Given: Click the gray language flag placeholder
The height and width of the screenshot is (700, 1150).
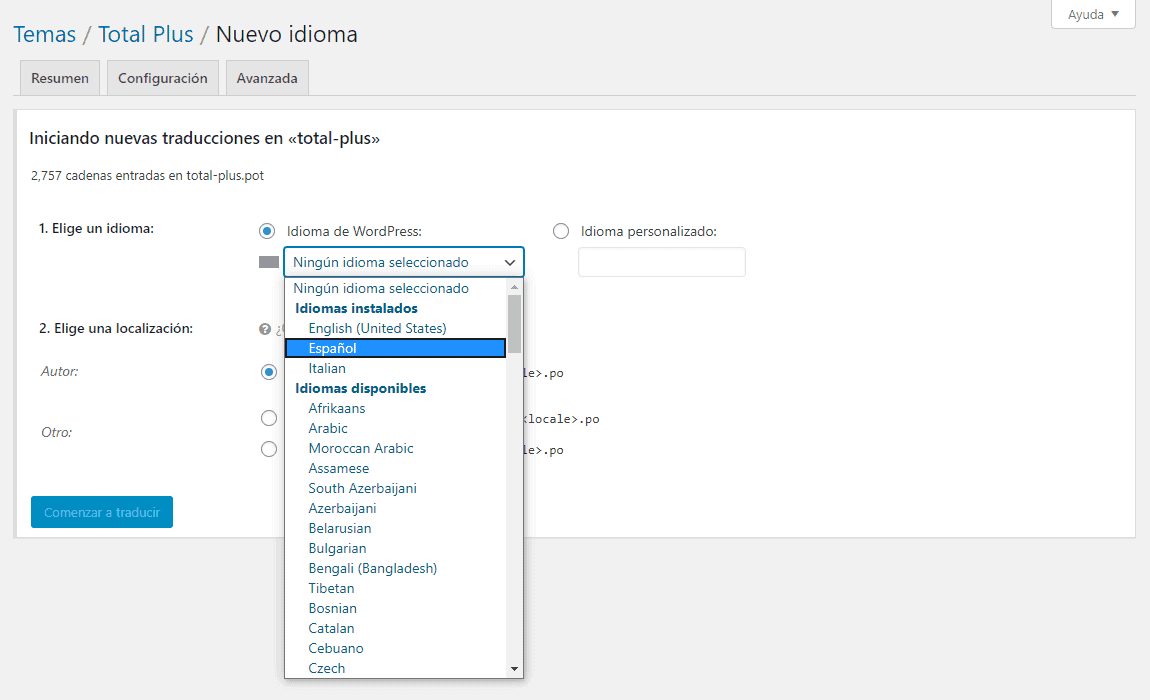Looking at the screenshot, I should [268, 262].
